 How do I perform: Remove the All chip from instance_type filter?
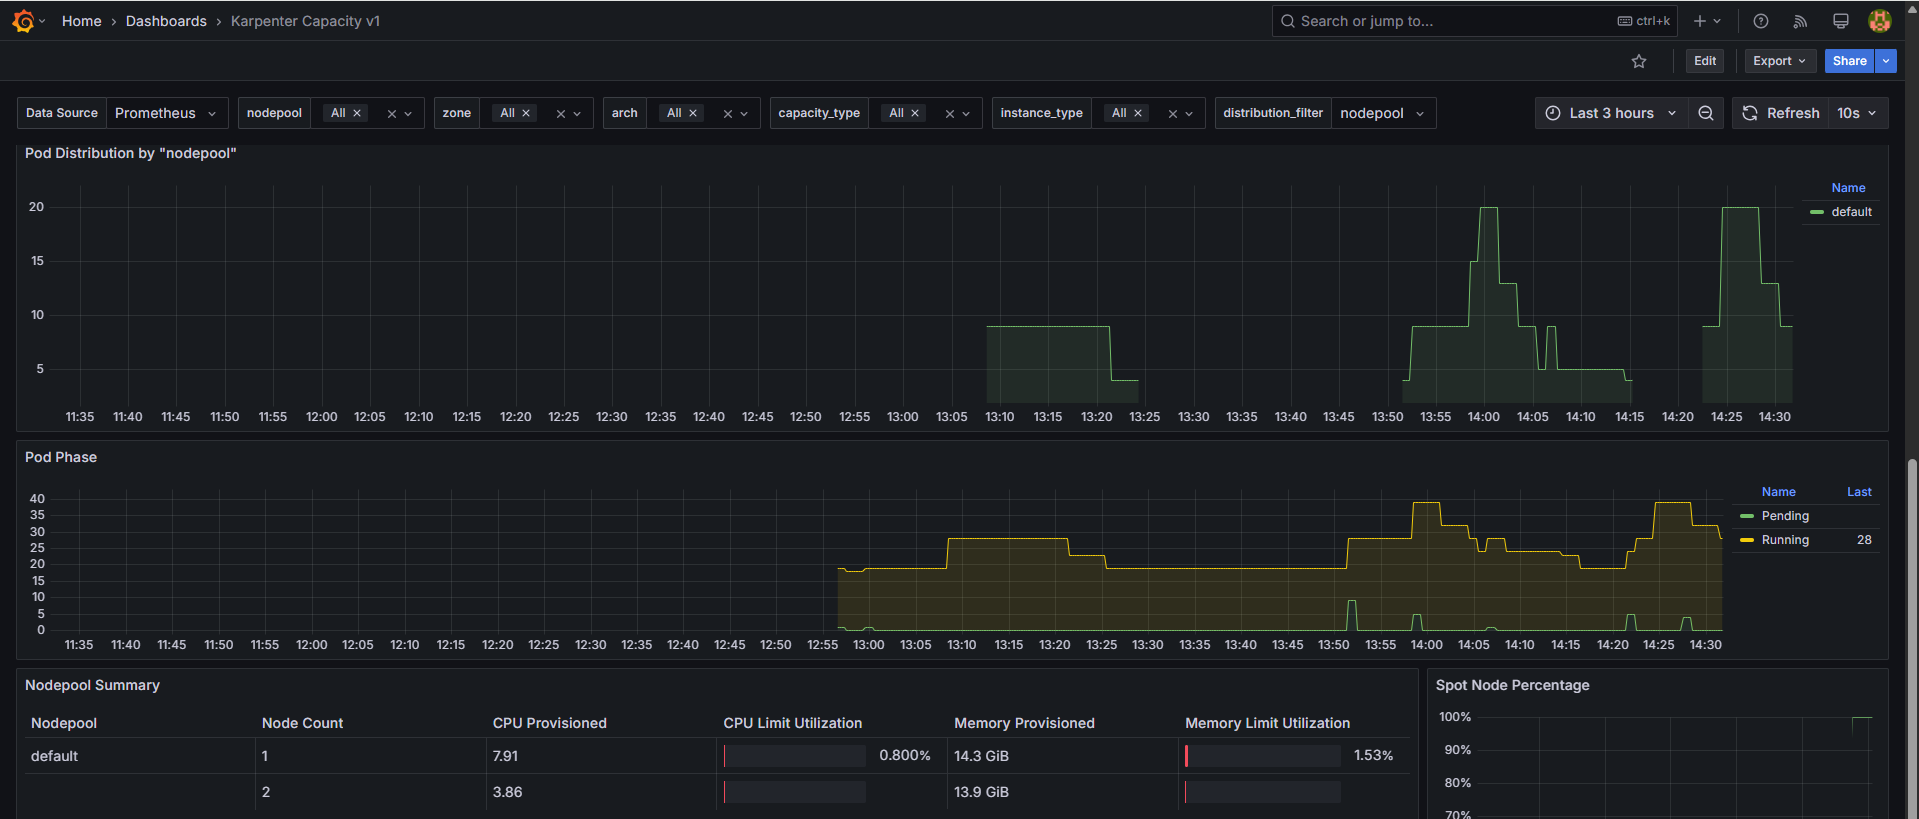click(x=1138, y=113)
